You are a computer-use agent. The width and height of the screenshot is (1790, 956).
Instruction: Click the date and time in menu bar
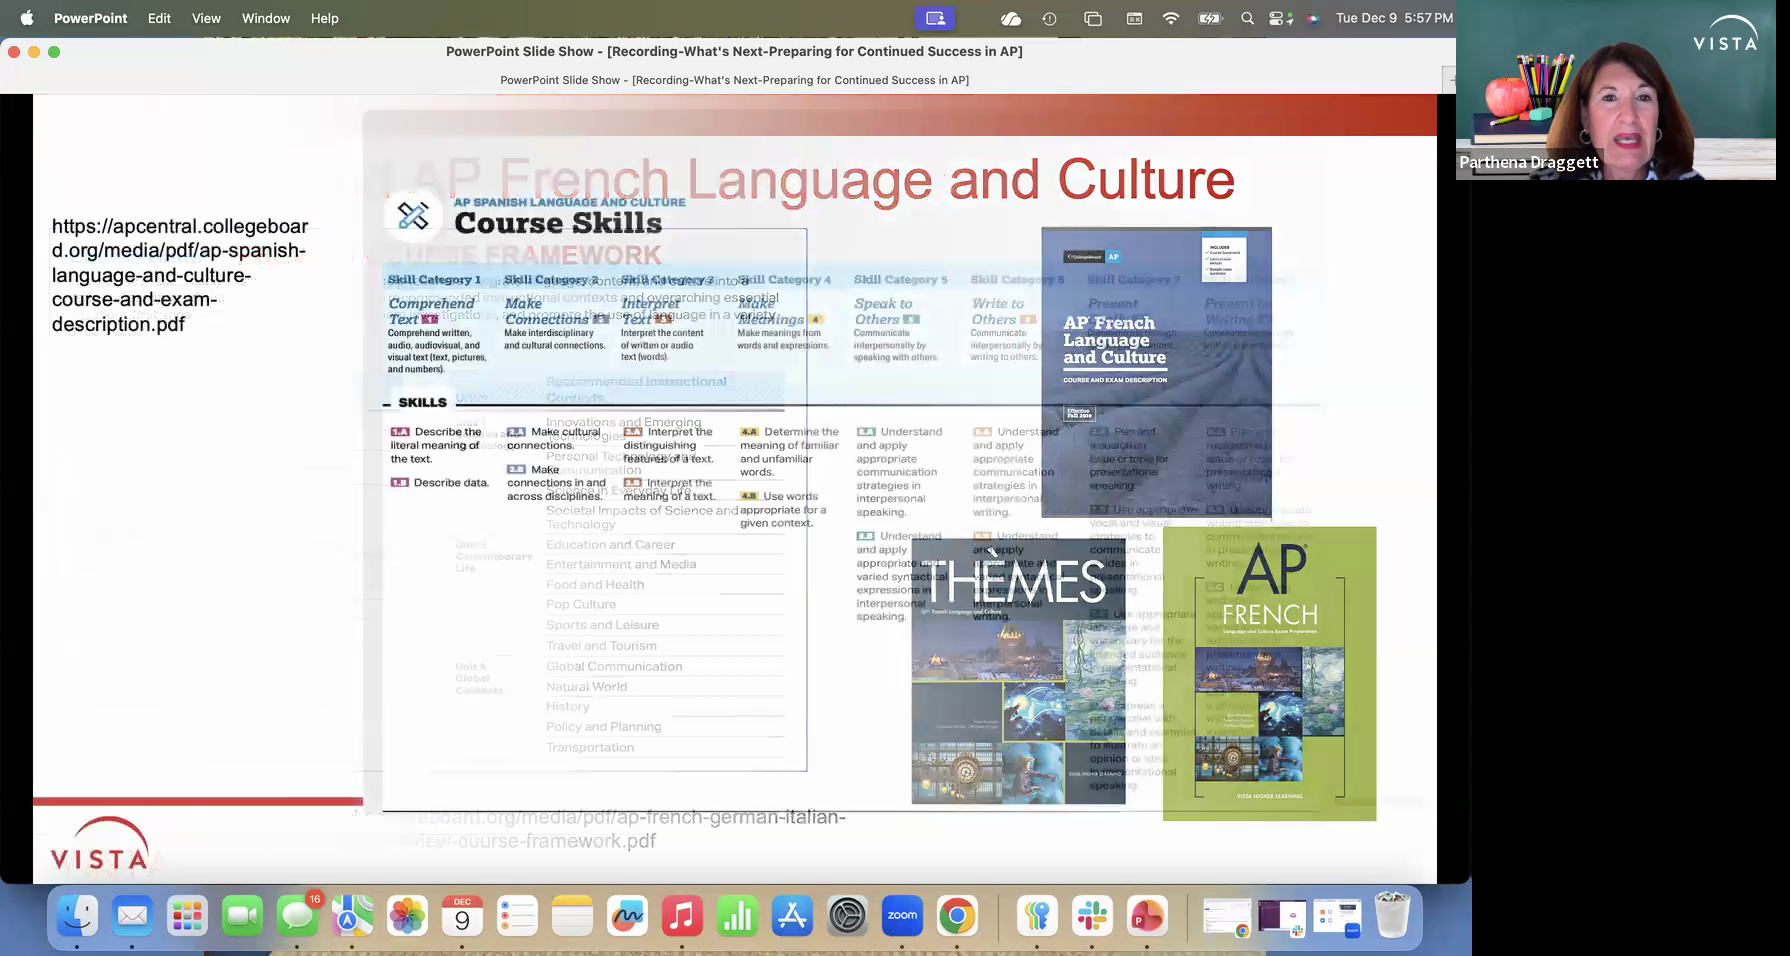pos(1394,18)
